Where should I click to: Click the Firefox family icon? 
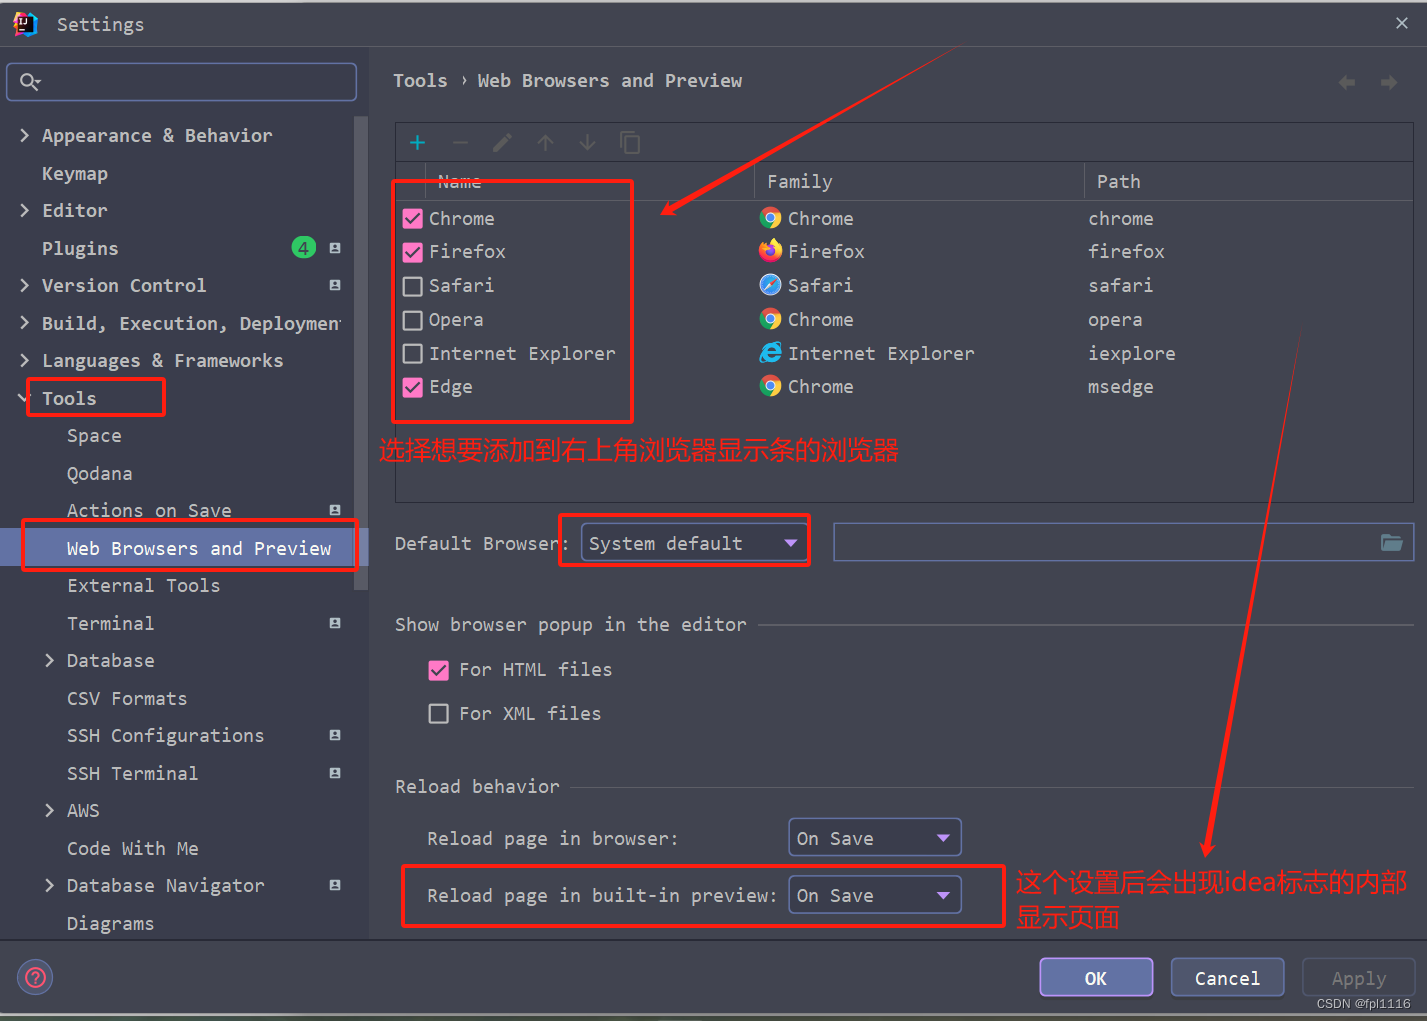770,251
